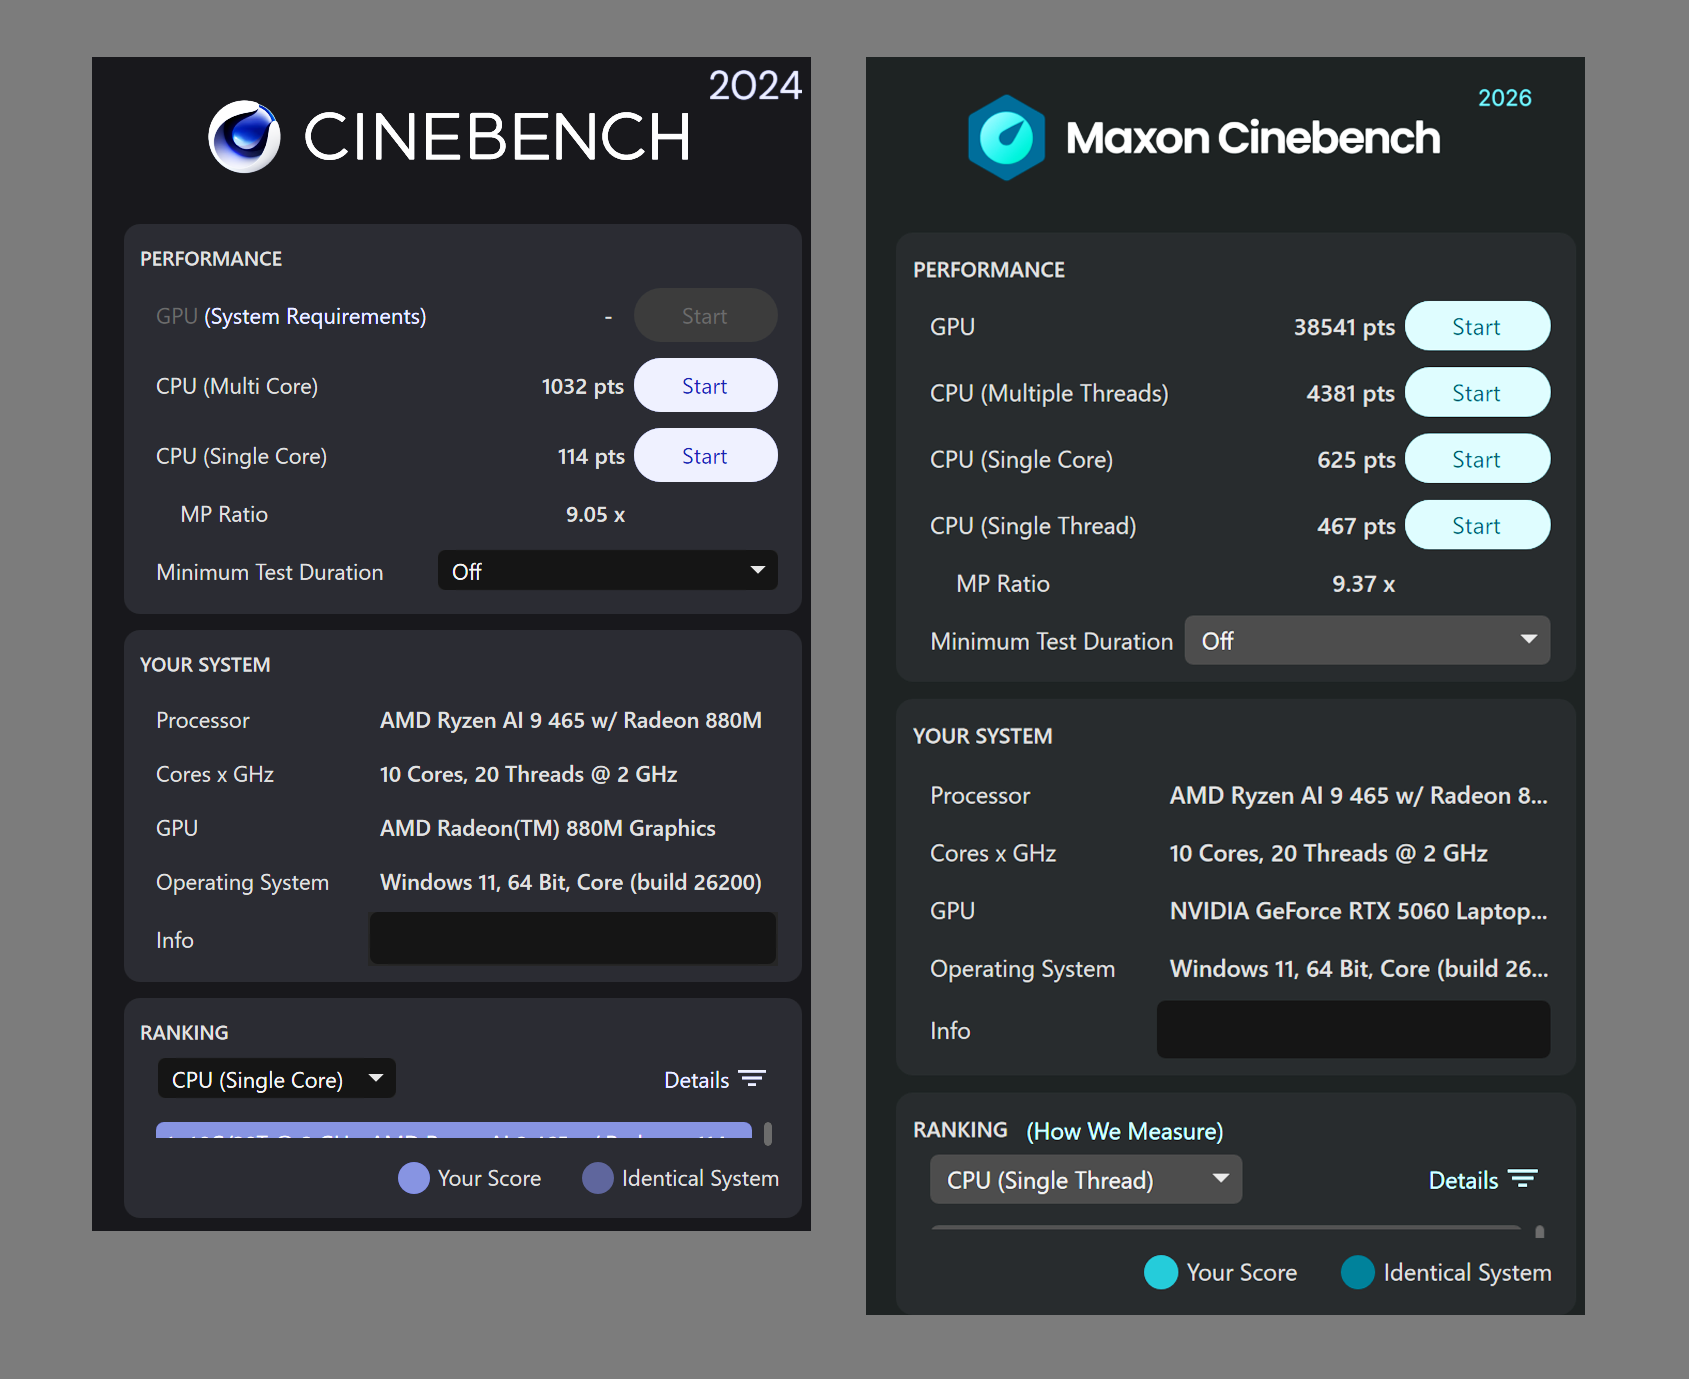Image resolution: width=1689 pixels, height=1379 pixels.
Task: Click the 625 pts single core score
Action: coord(1356,460)
